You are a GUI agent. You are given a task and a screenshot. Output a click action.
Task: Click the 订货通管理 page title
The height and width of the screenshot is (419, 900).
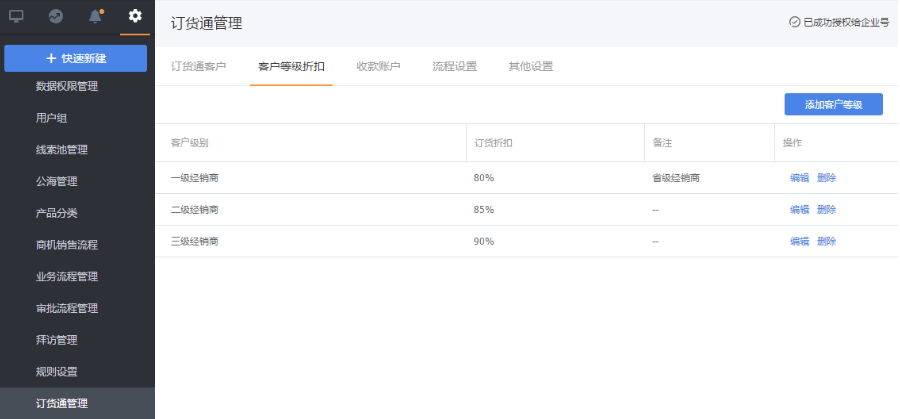pos(207,23)
